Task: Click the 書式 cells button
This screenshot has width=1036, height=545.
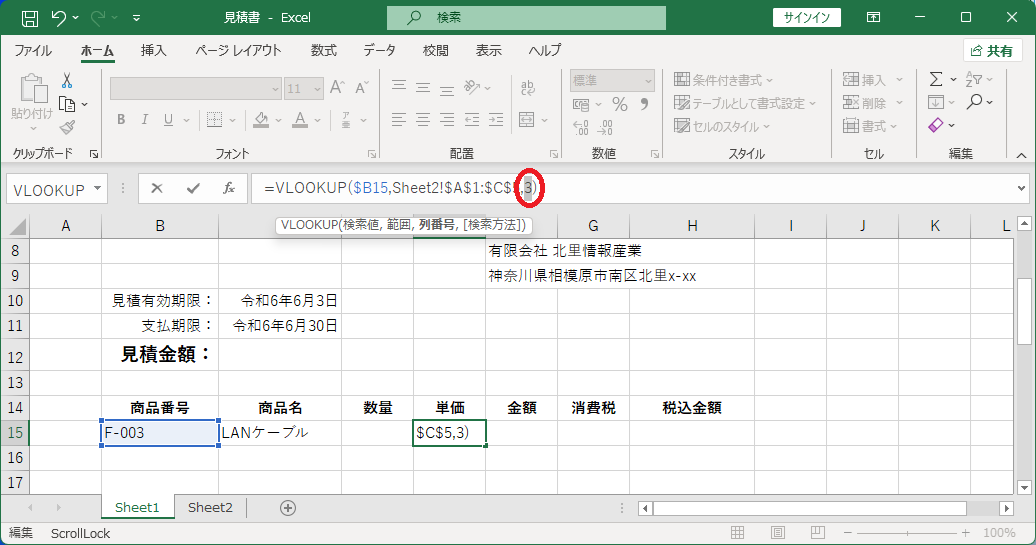Action: click(870, 126)
